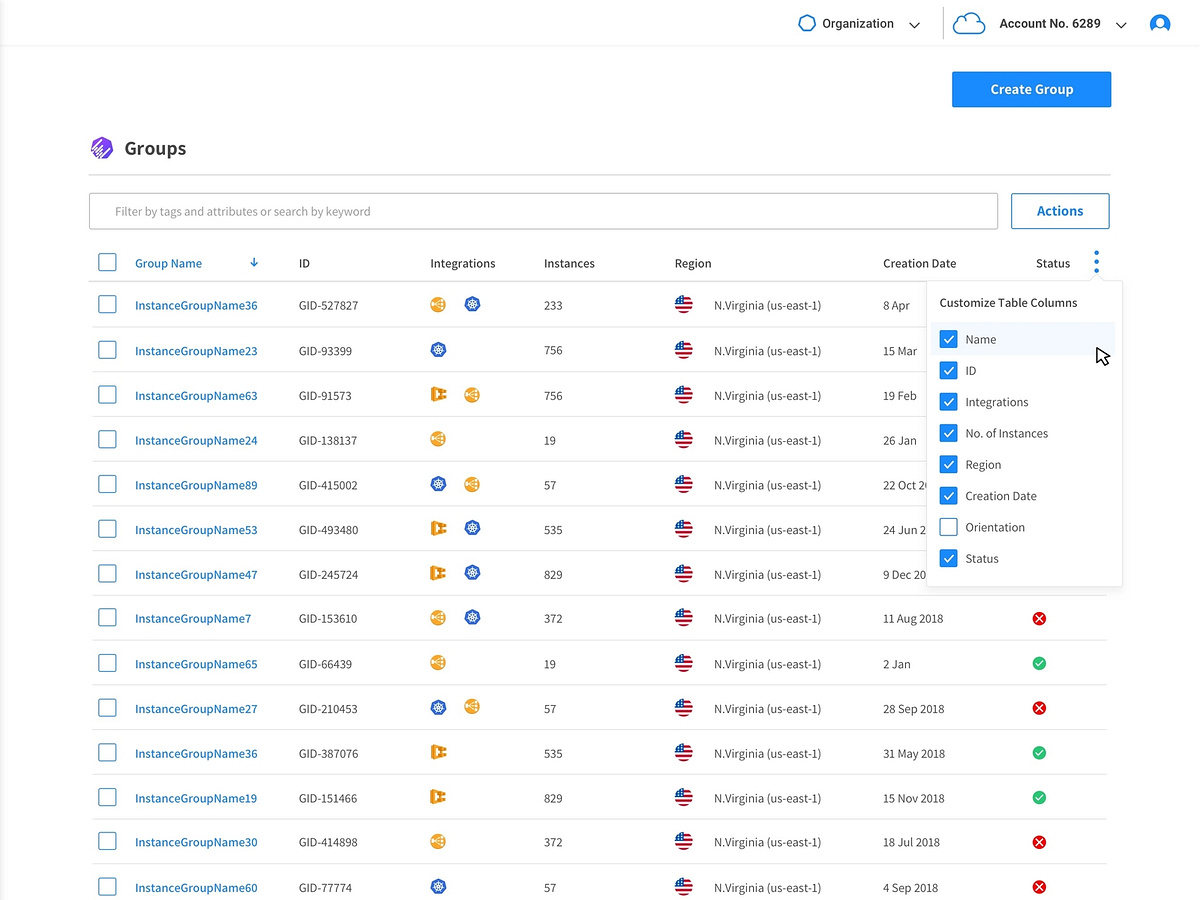
Task: Uncheck the ID column checkbox
Action: pyautogui.click(x=948, y=370)
